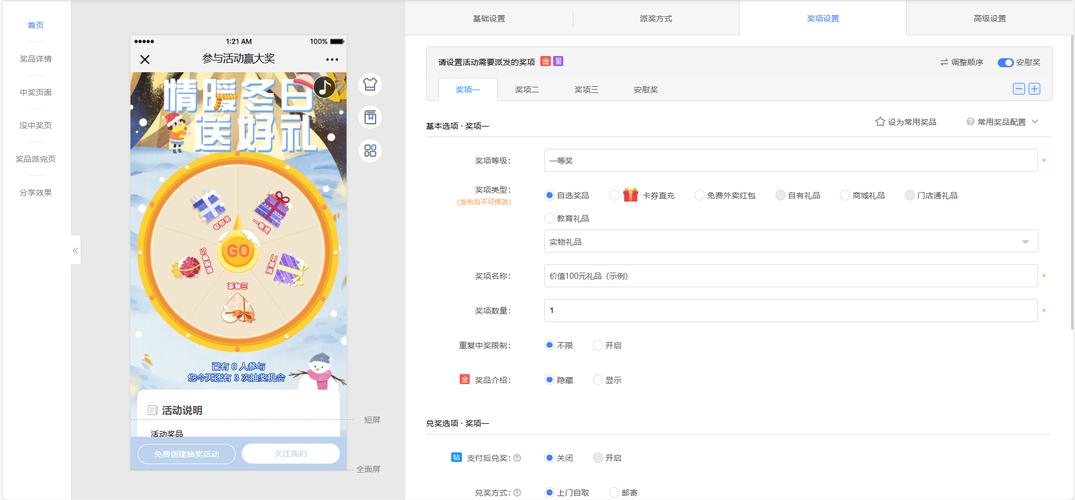
Task: Click 关注我们 button in preview
Action: (x=291, y=454)
